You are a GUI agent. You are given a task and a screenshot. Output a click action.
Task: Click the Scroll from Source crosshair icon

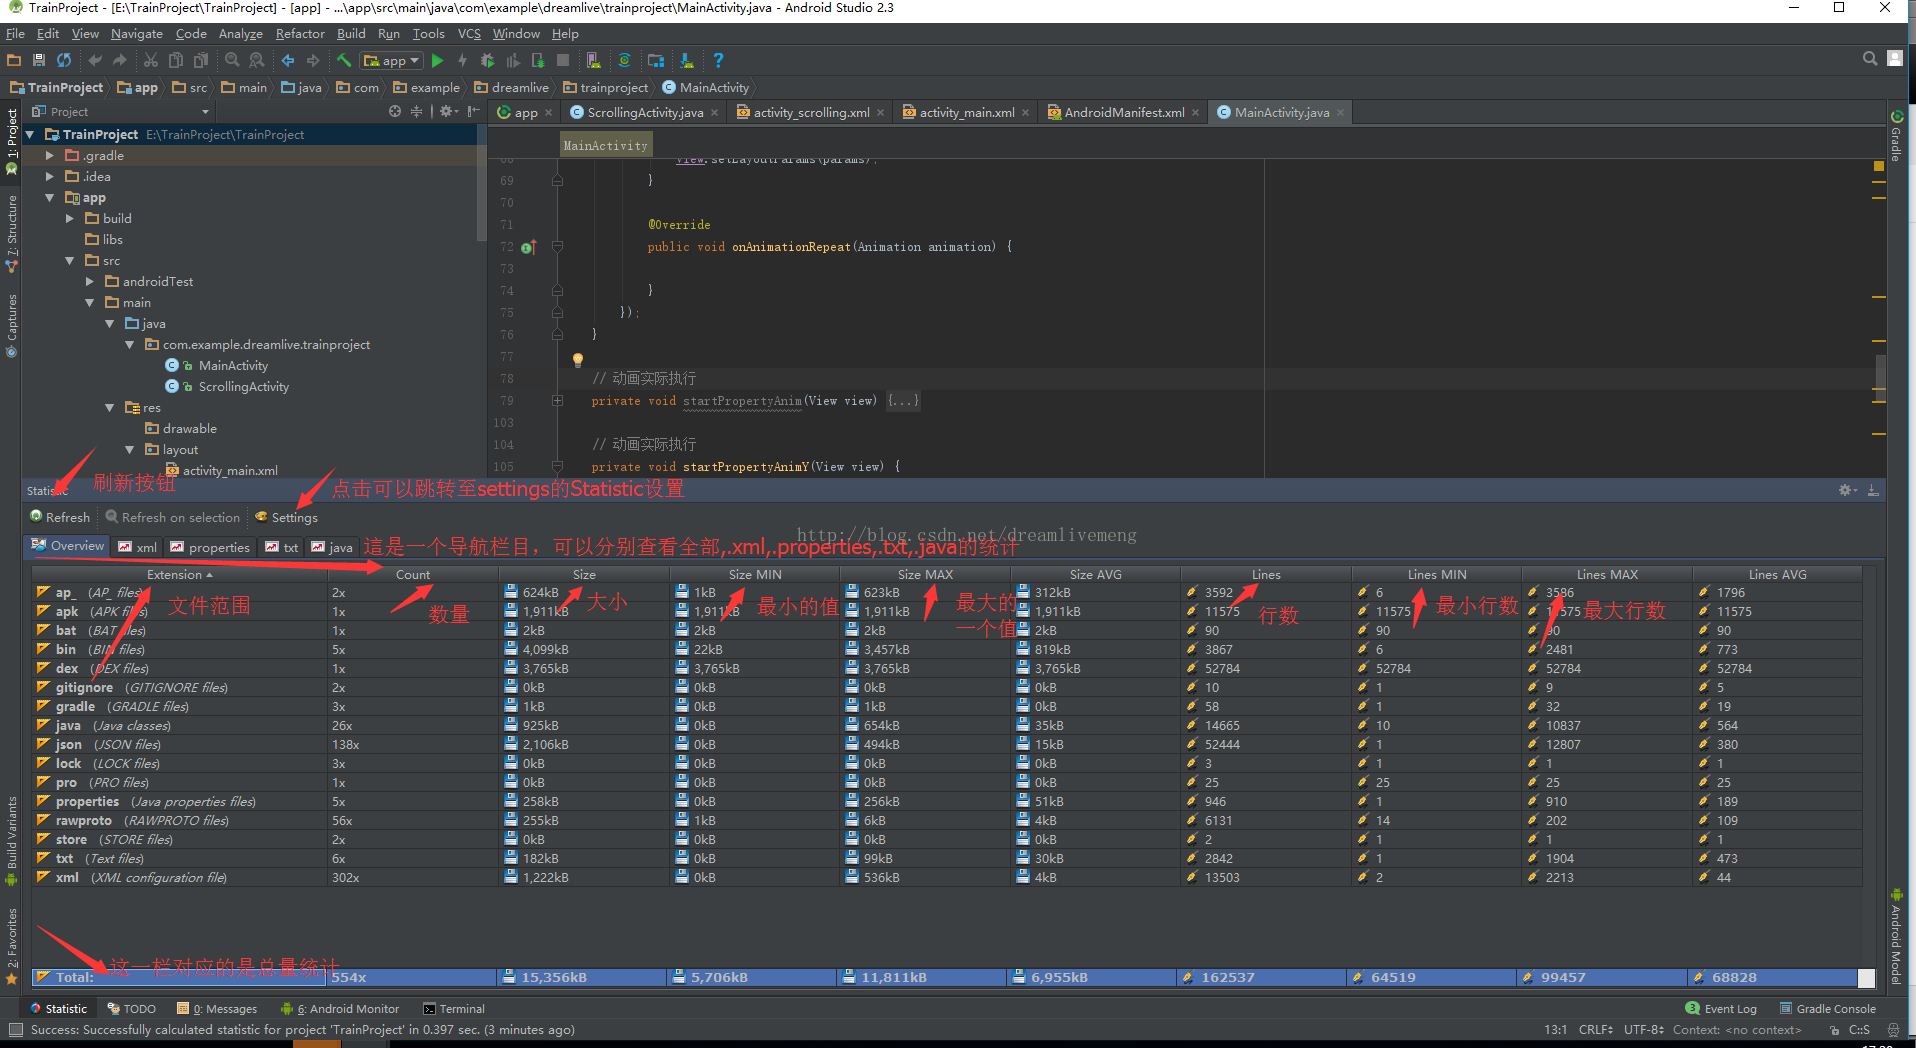[x=395, y=112]
